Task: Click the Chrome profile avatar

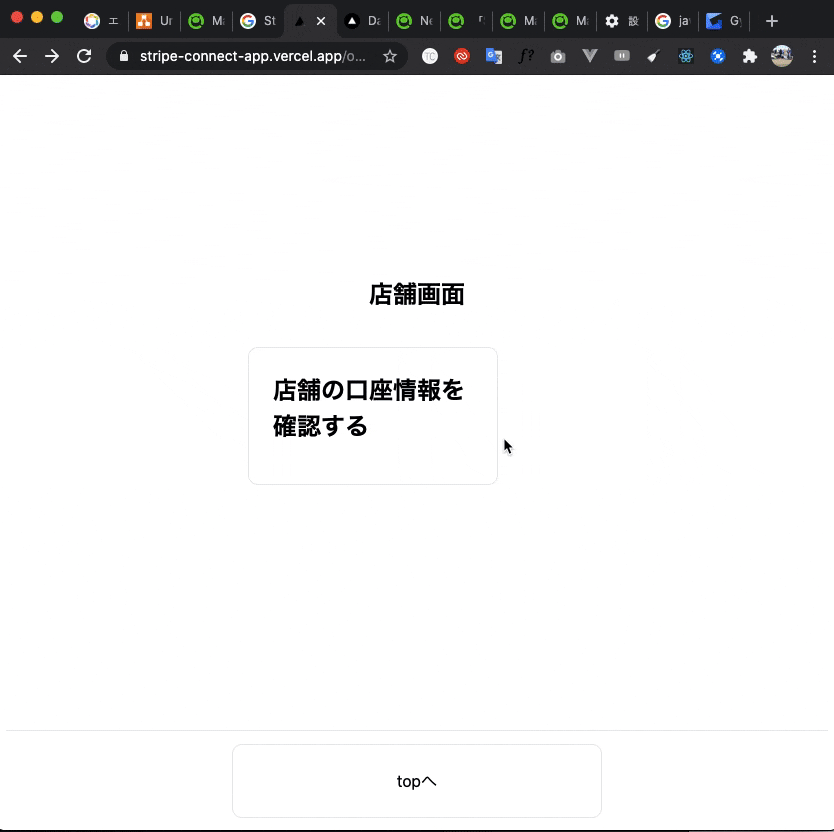Action: point(781,56)
